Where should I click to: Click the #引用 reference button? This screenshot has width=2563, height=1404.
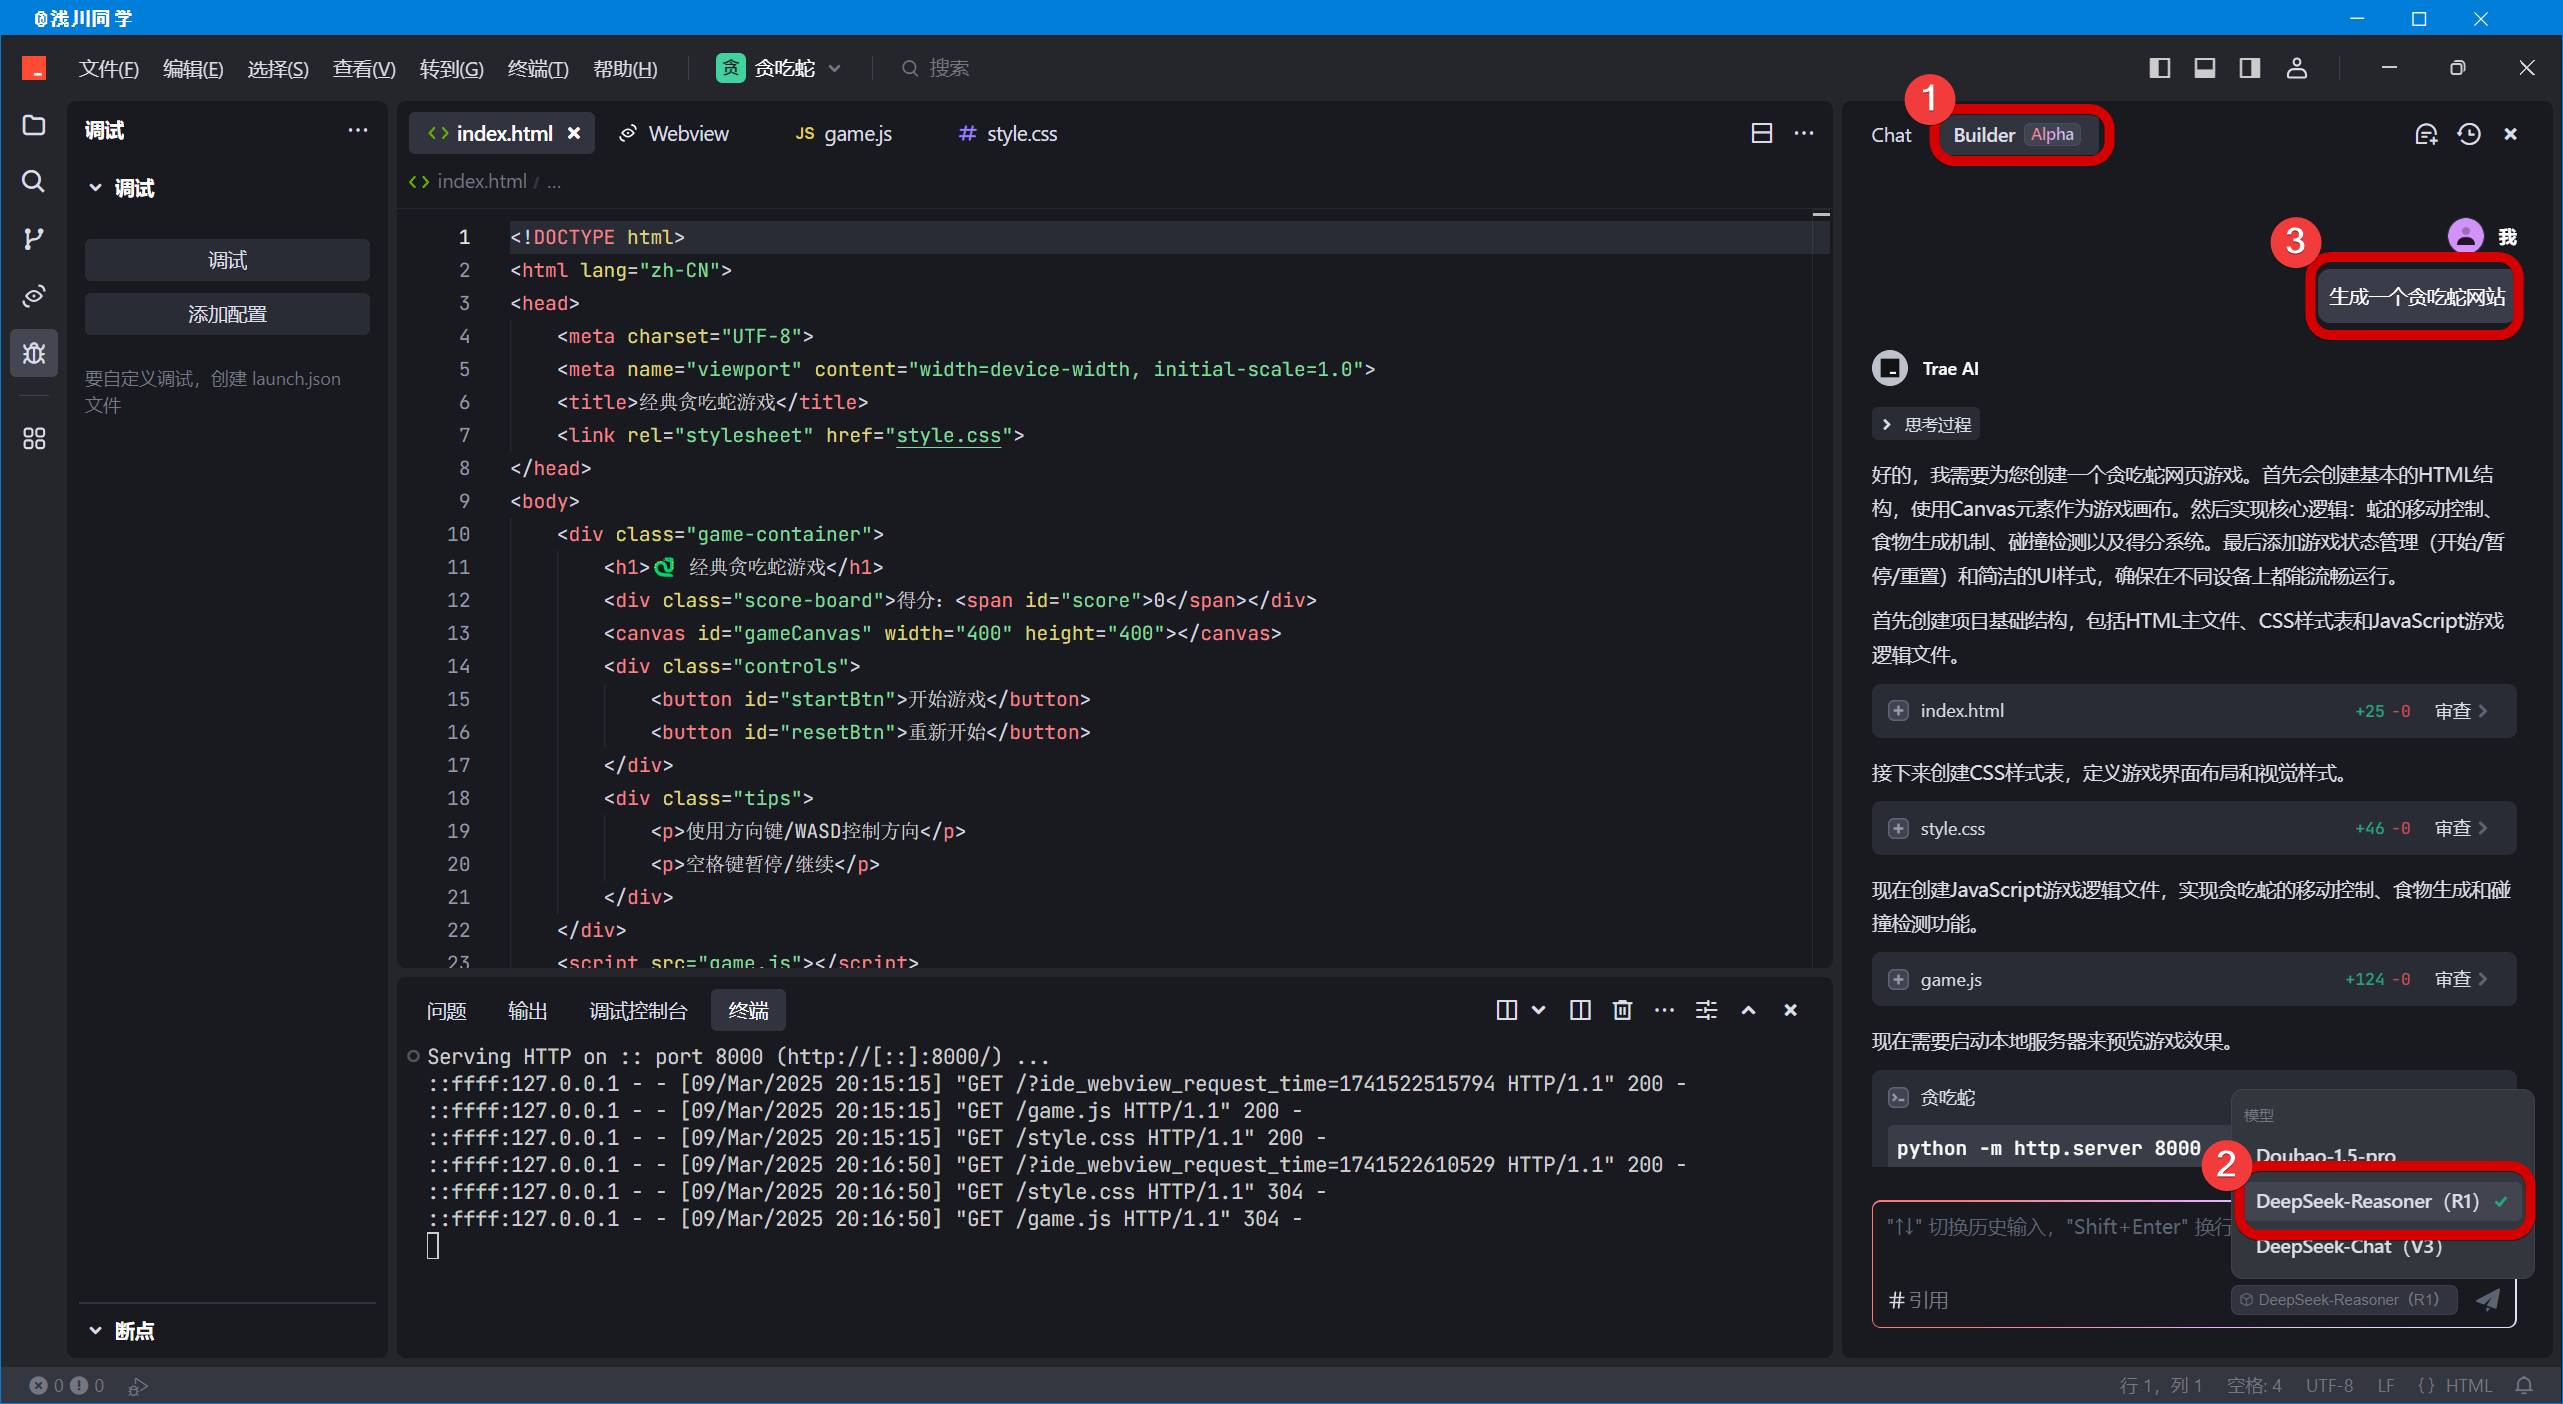1918,1299
